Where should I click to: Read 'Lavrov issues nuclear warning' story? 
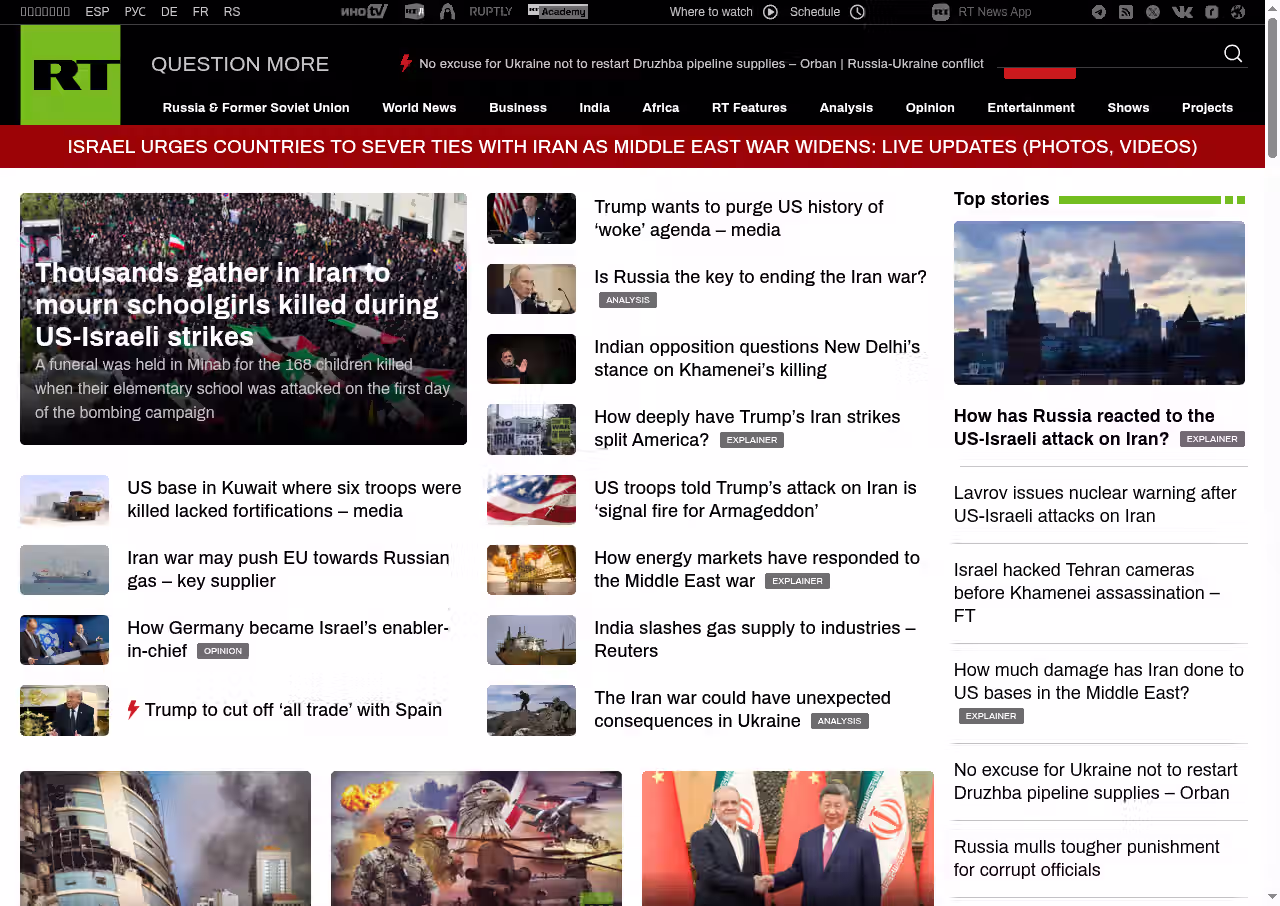coord(1095,504)
